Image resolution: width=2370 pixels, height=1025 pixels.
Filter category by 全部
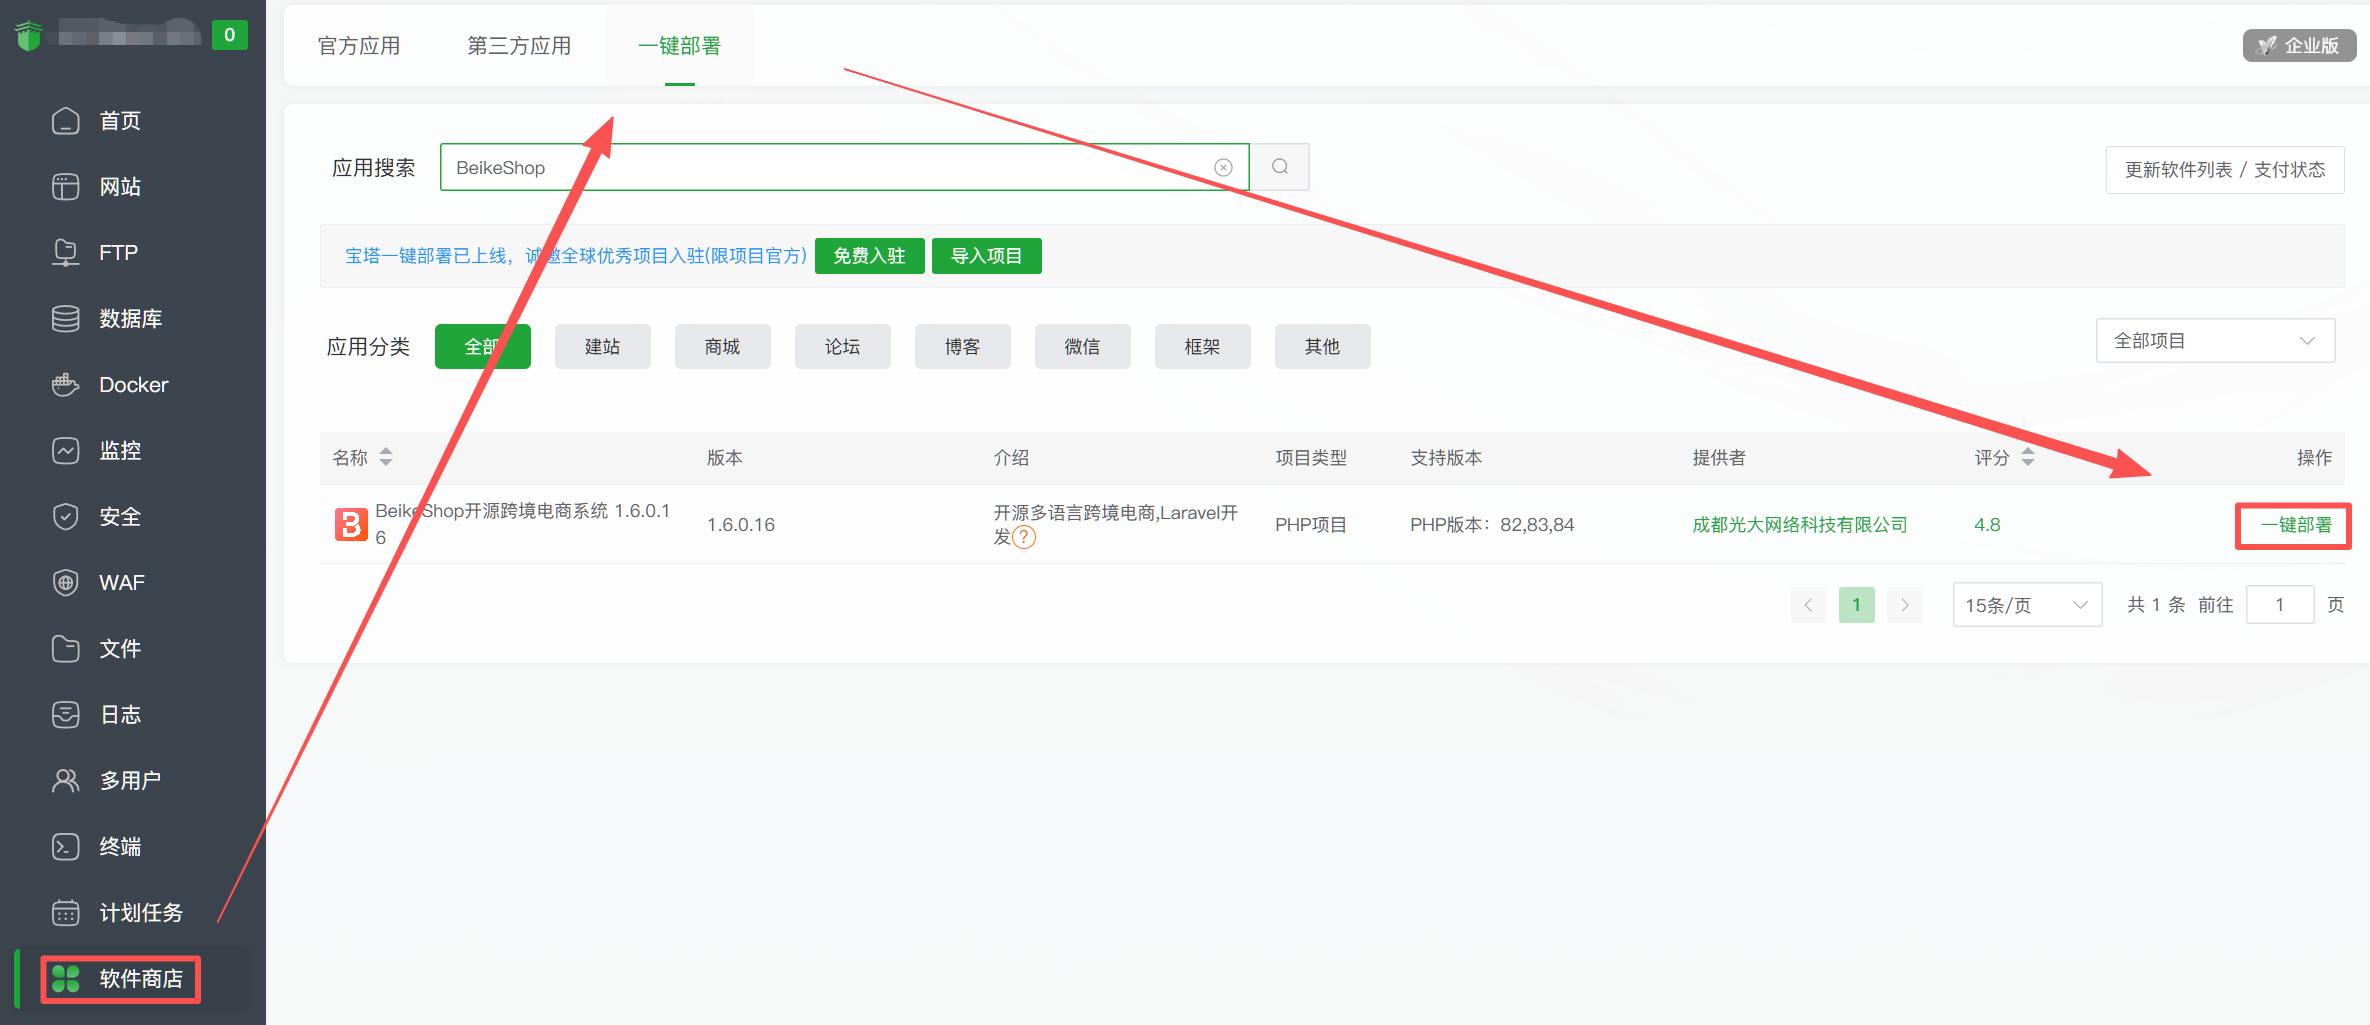(483, 347)
